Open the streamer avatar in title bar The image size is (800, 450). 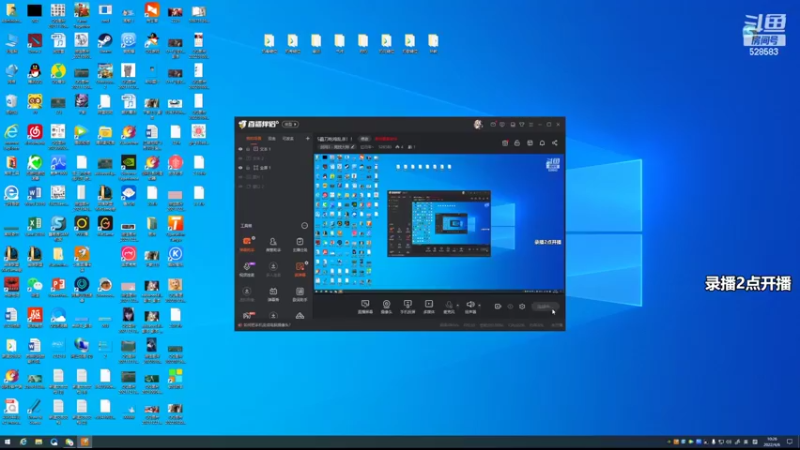(478, 124)
